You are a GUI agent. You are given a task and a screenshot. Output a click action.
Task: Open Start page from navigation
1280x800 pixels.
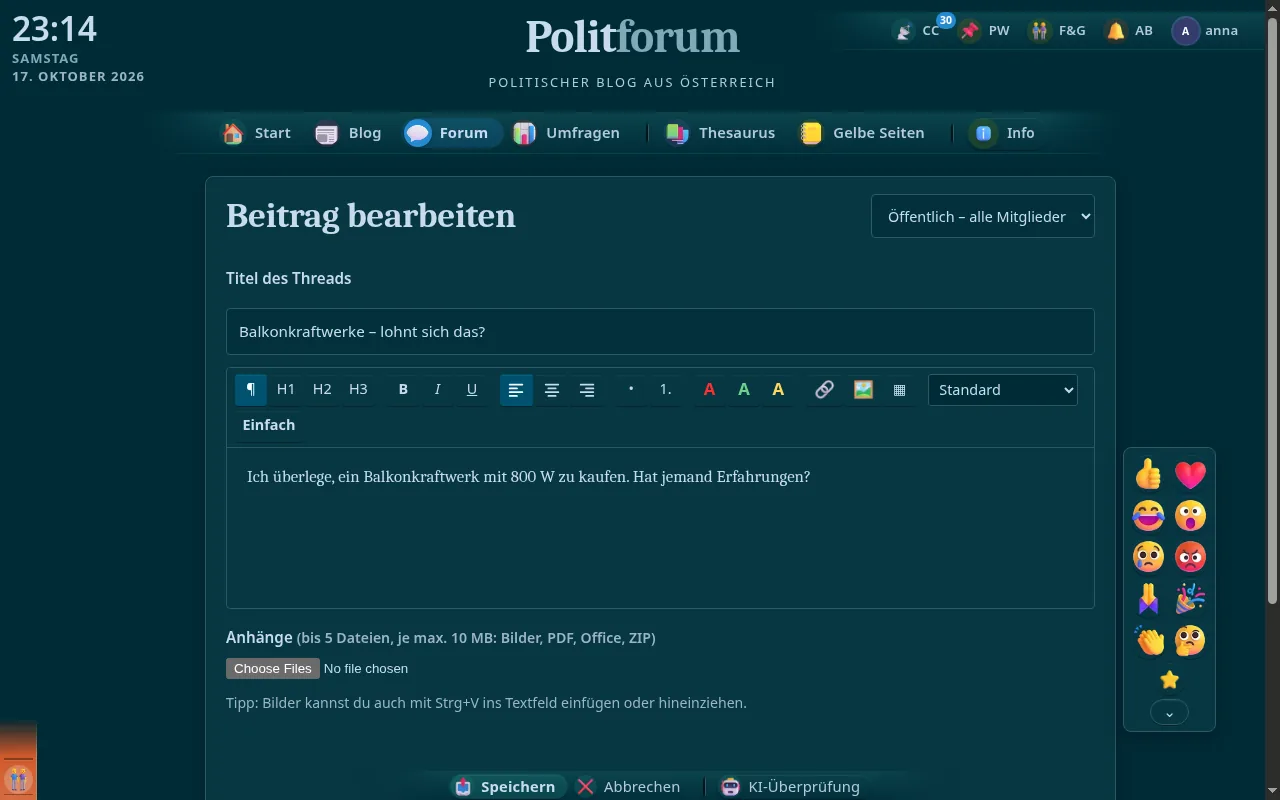click(x=258, y=133)
